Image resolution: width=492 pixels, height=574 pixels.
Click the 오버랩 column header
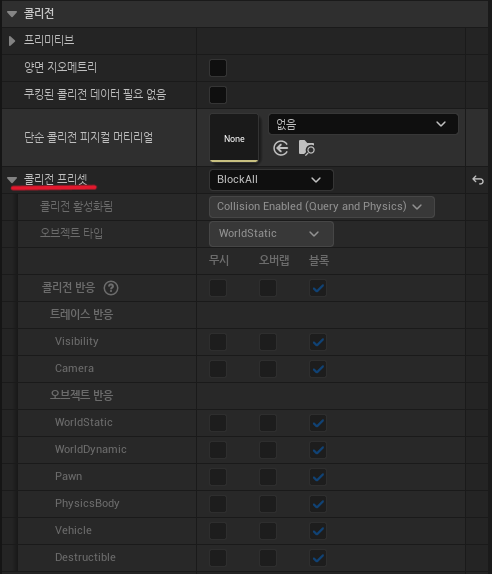274,260
